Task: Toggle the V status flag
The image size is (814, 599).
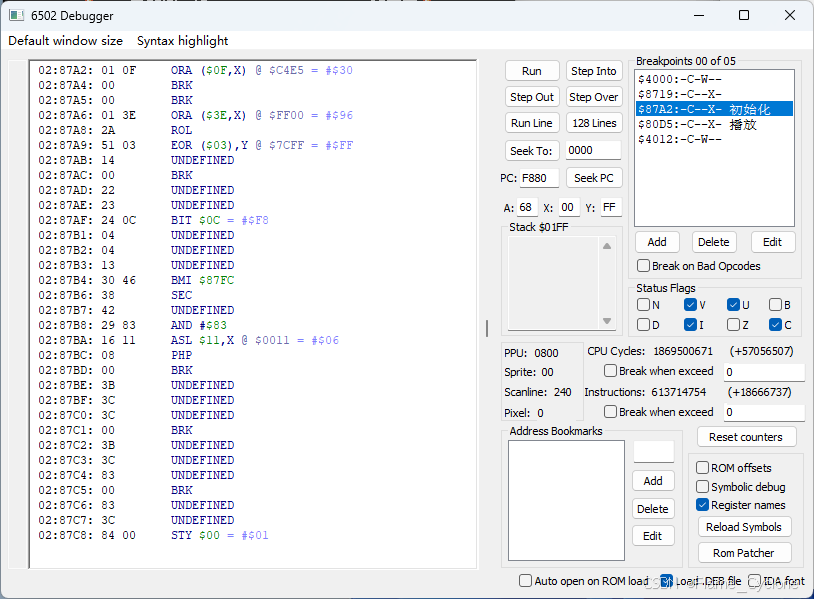Action: (x=690, y=304)
